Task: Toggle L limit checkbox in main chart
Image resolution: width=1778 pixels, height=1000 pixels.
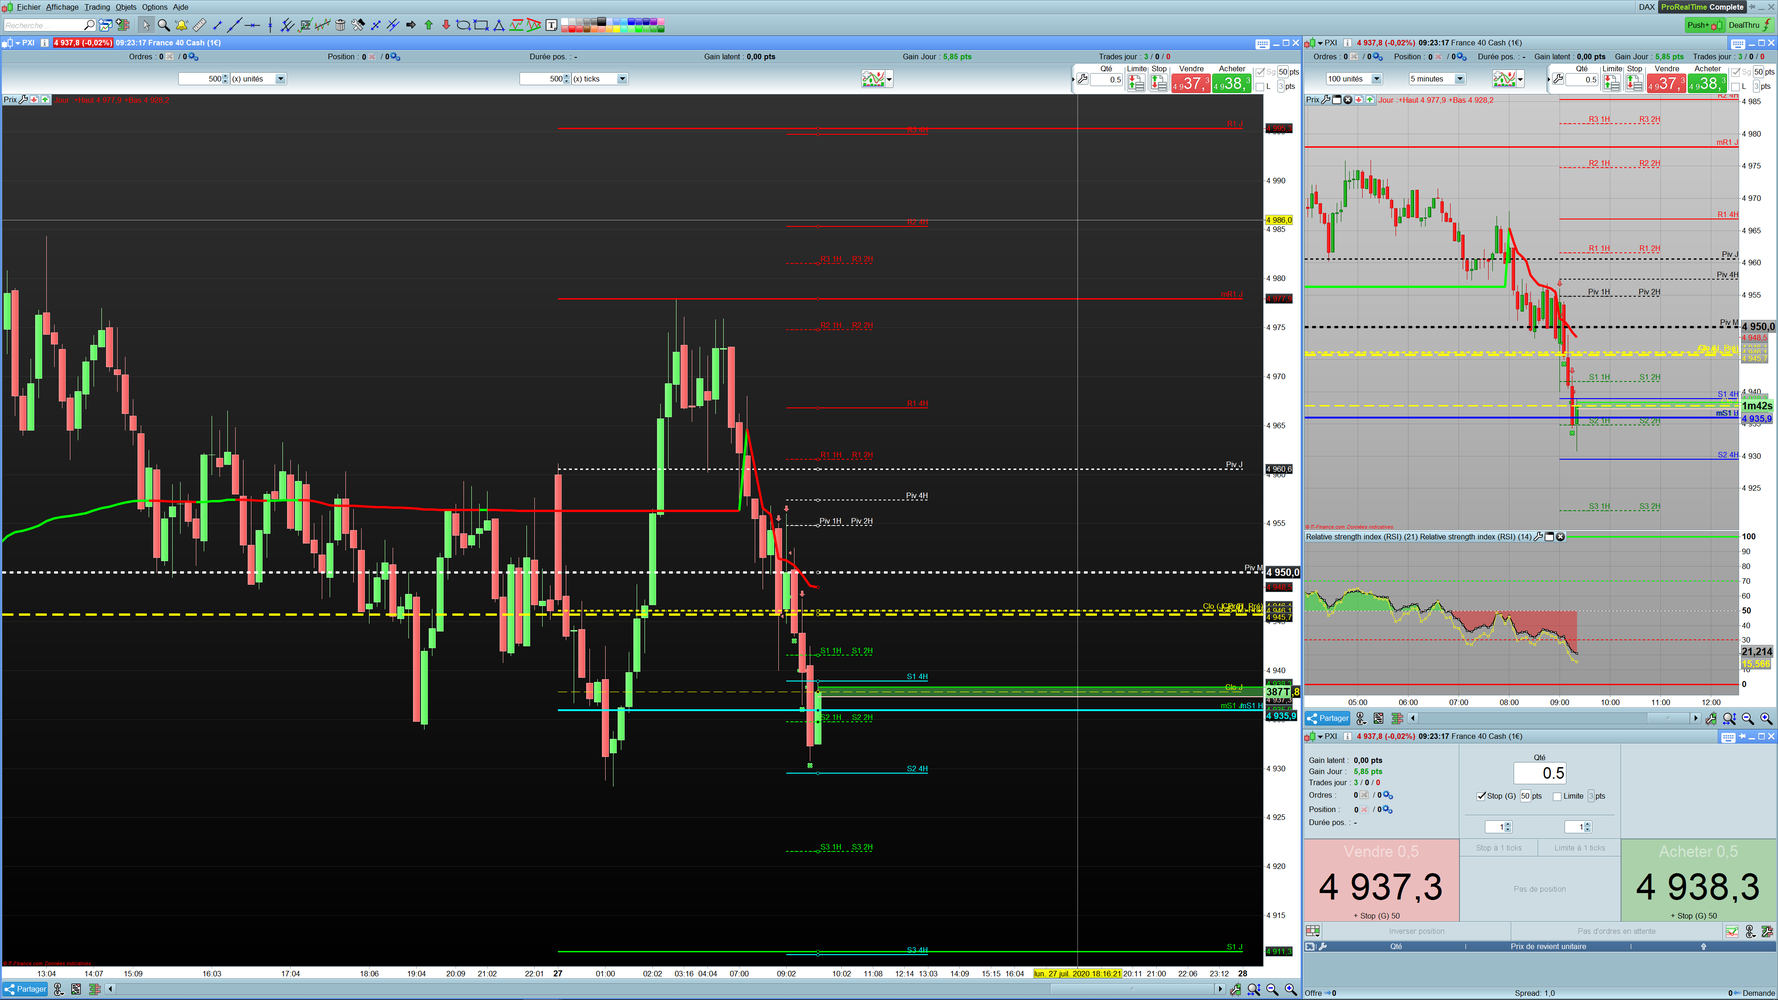Action: [1259, 86]
